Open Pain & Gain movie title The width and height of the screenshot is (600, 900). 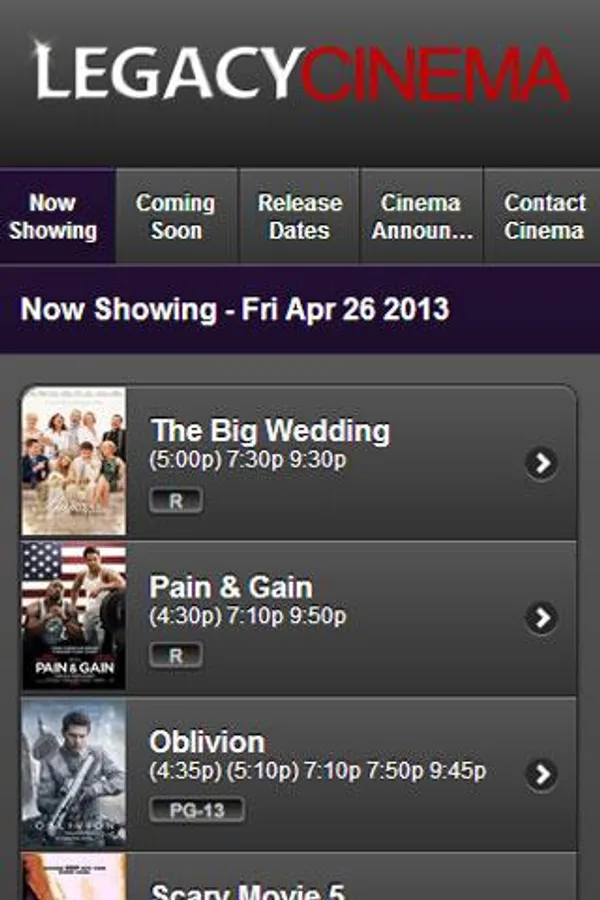pyautogui.click(x=231, y=587)
